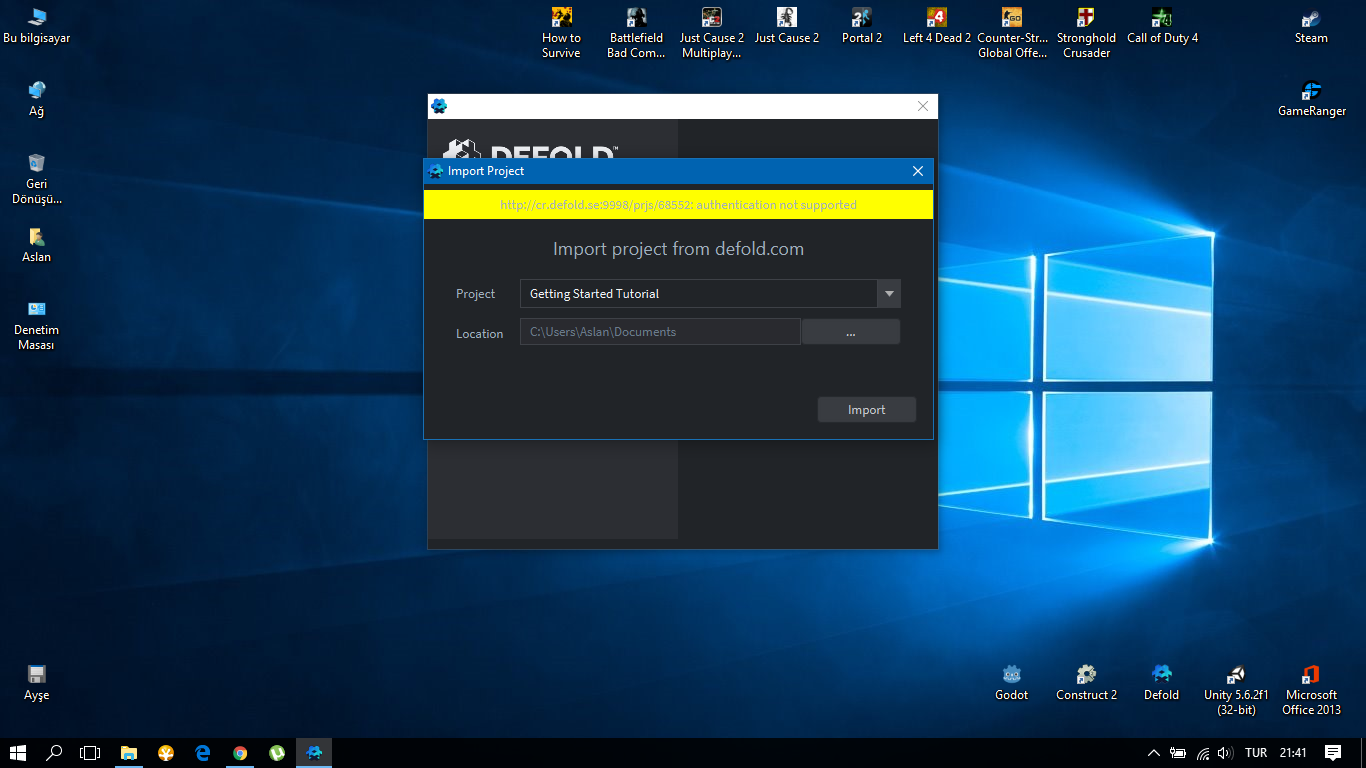Open Godot desktop shortcut

(1011, 684)
